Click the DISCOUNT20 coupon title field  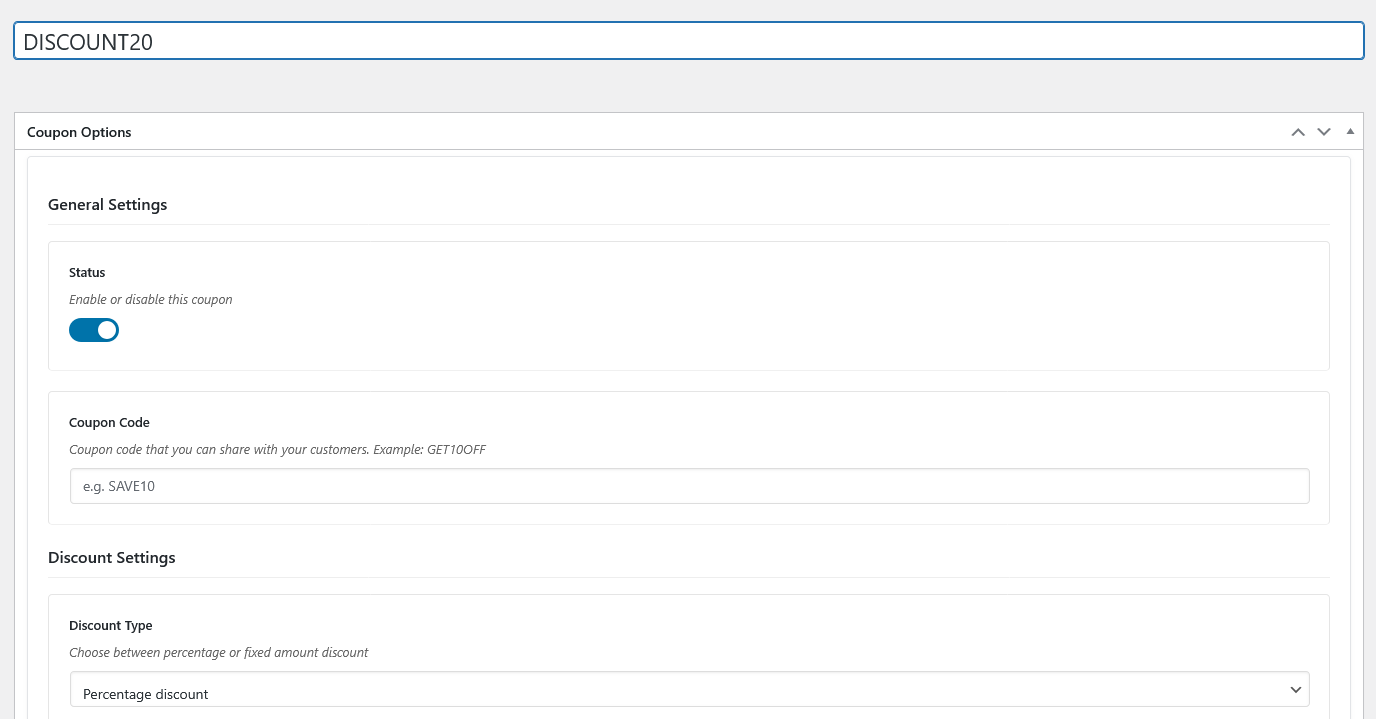click(688, 41)
